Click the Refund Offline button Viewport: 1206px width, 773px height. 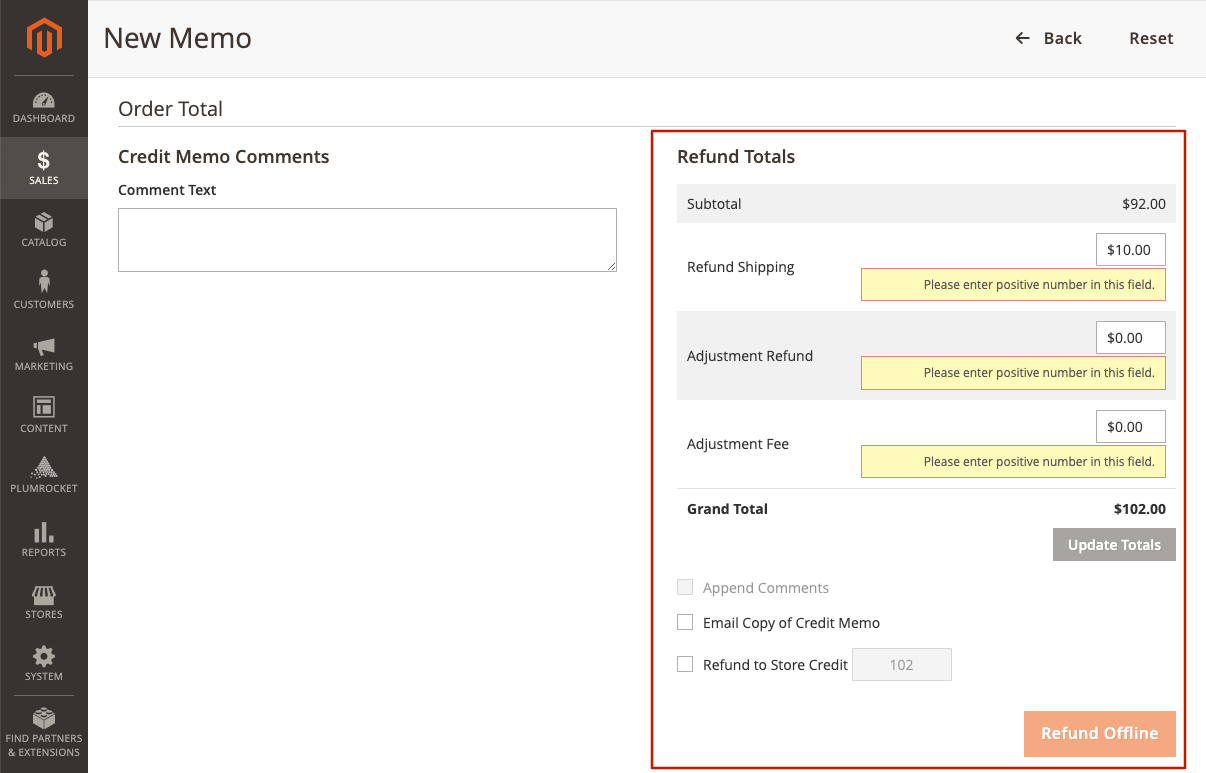1099,733
